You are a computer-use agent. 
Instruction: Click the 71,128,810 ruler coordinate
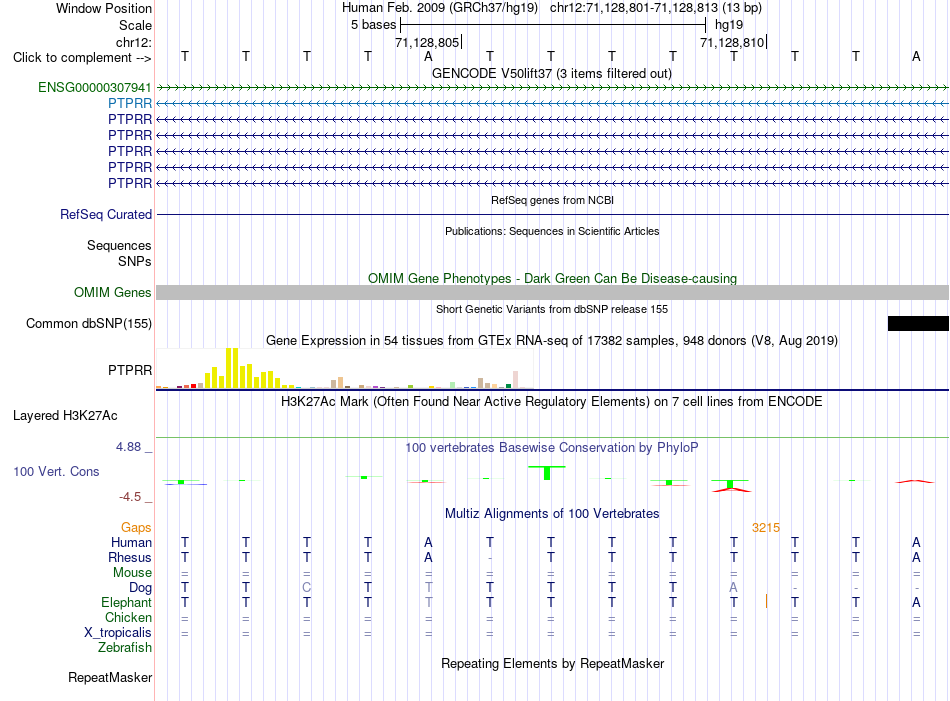tap(732, 42)
